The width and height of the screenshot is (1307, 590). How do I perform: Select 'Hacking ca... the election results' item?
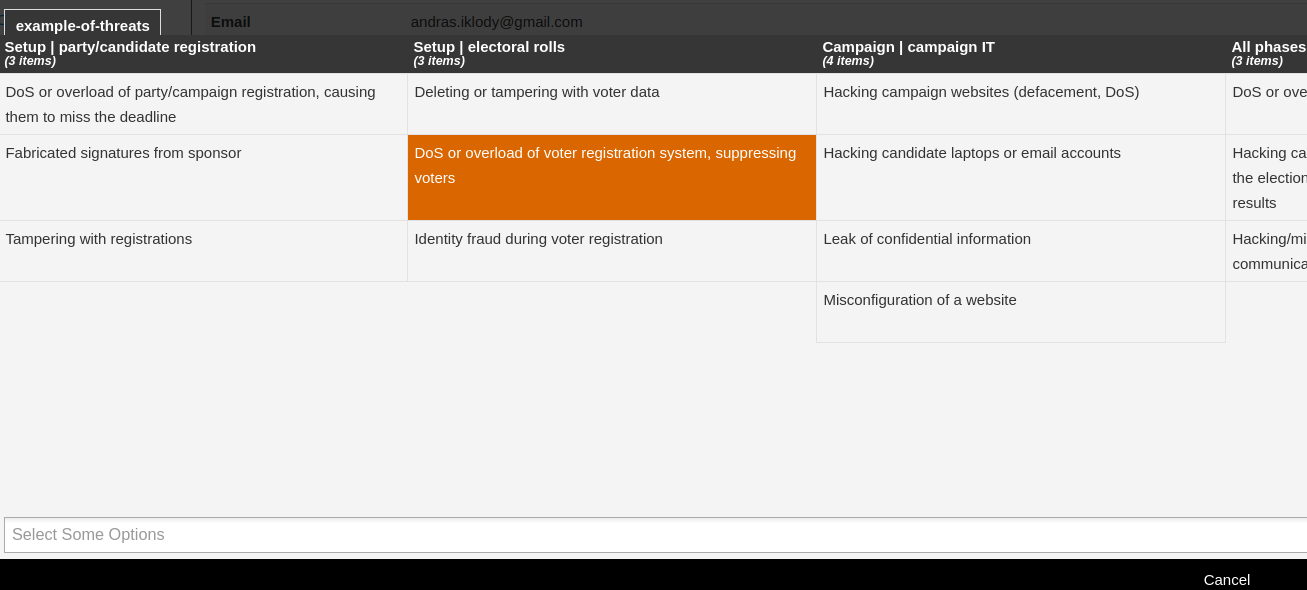(1268, 177)
